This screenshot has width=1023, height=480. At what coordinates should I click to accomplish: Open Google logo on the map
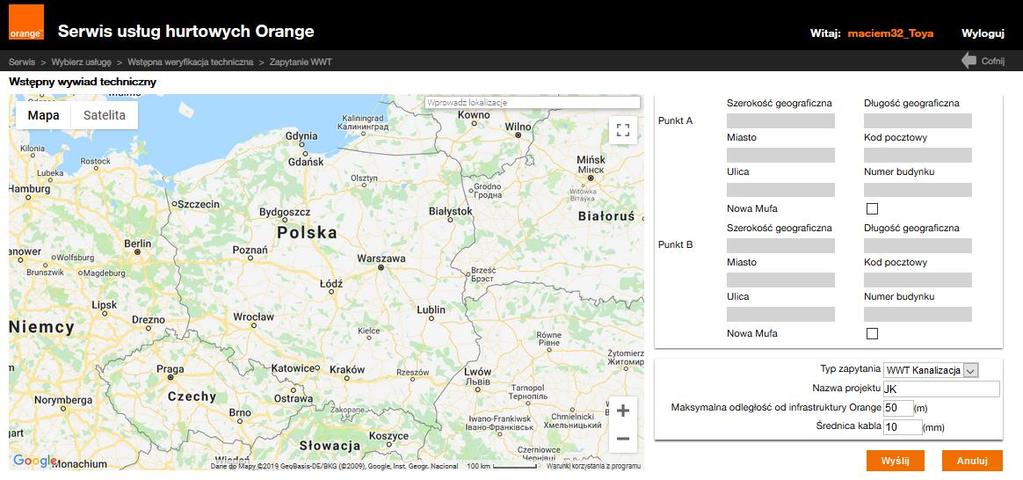pyautogui.click(x=35, y=460)
